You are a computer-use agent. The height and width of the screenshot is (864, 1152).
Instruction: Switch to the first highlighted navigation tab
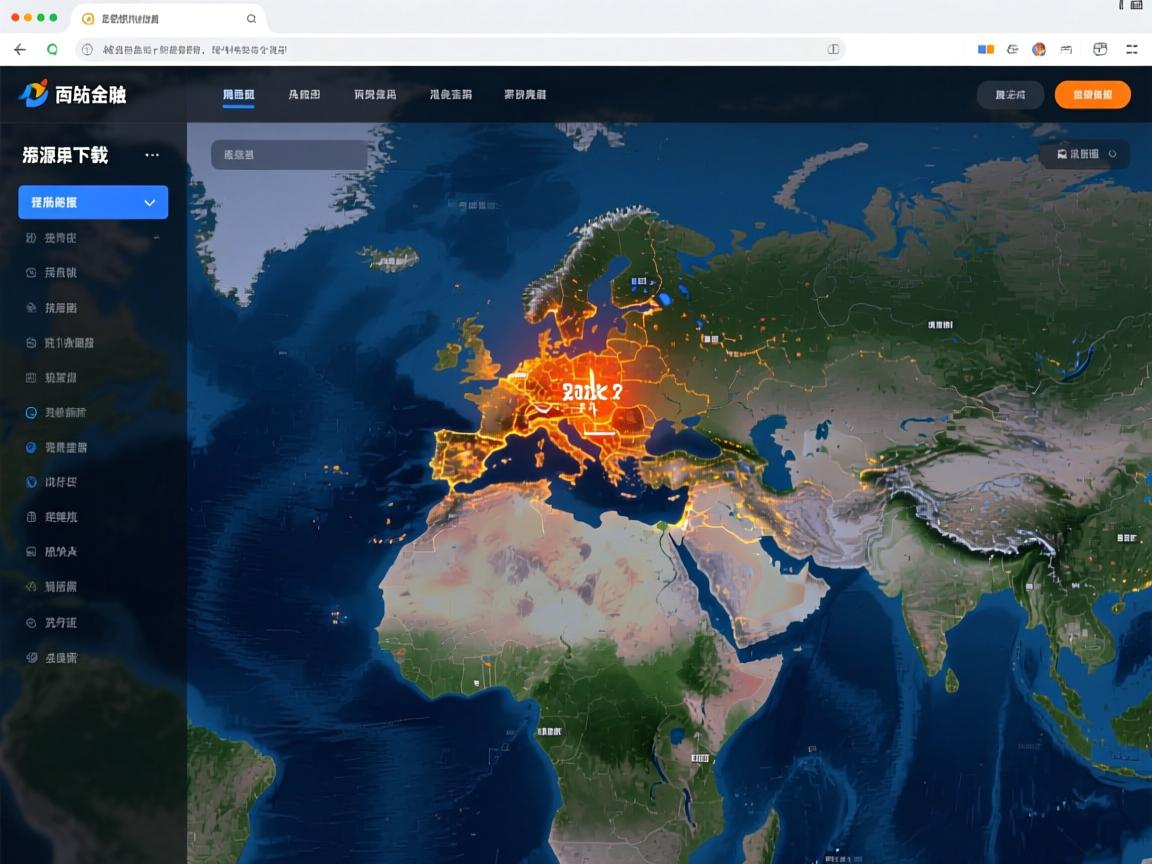(239, 95)
